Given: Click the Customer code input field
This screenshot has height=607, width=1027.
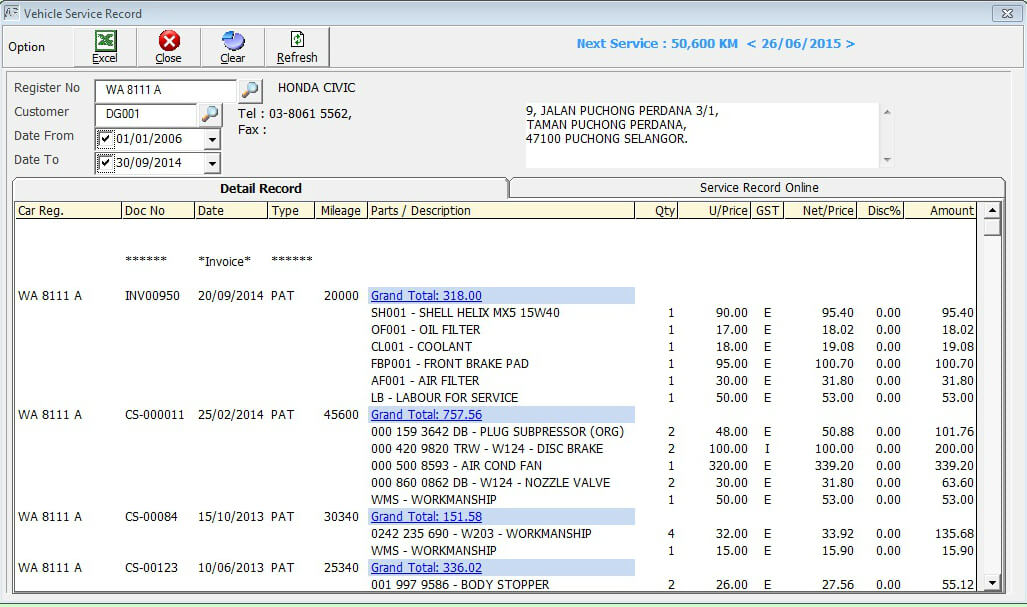Looking at the screenshot, I should [x=146, y=114].
